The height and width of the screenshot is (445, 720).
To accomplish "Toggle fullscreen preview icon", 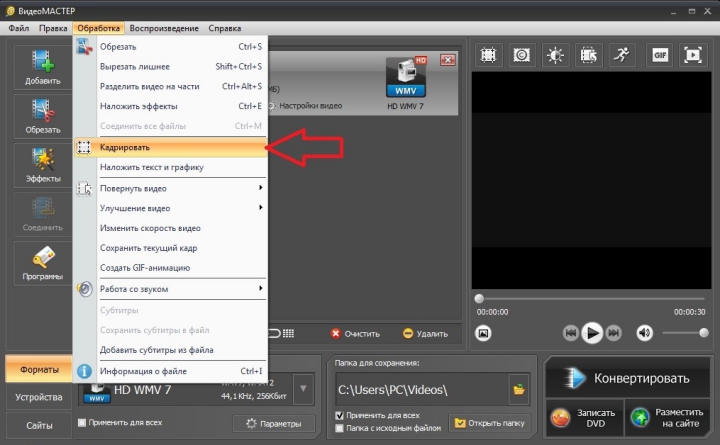I will [692, 54].
